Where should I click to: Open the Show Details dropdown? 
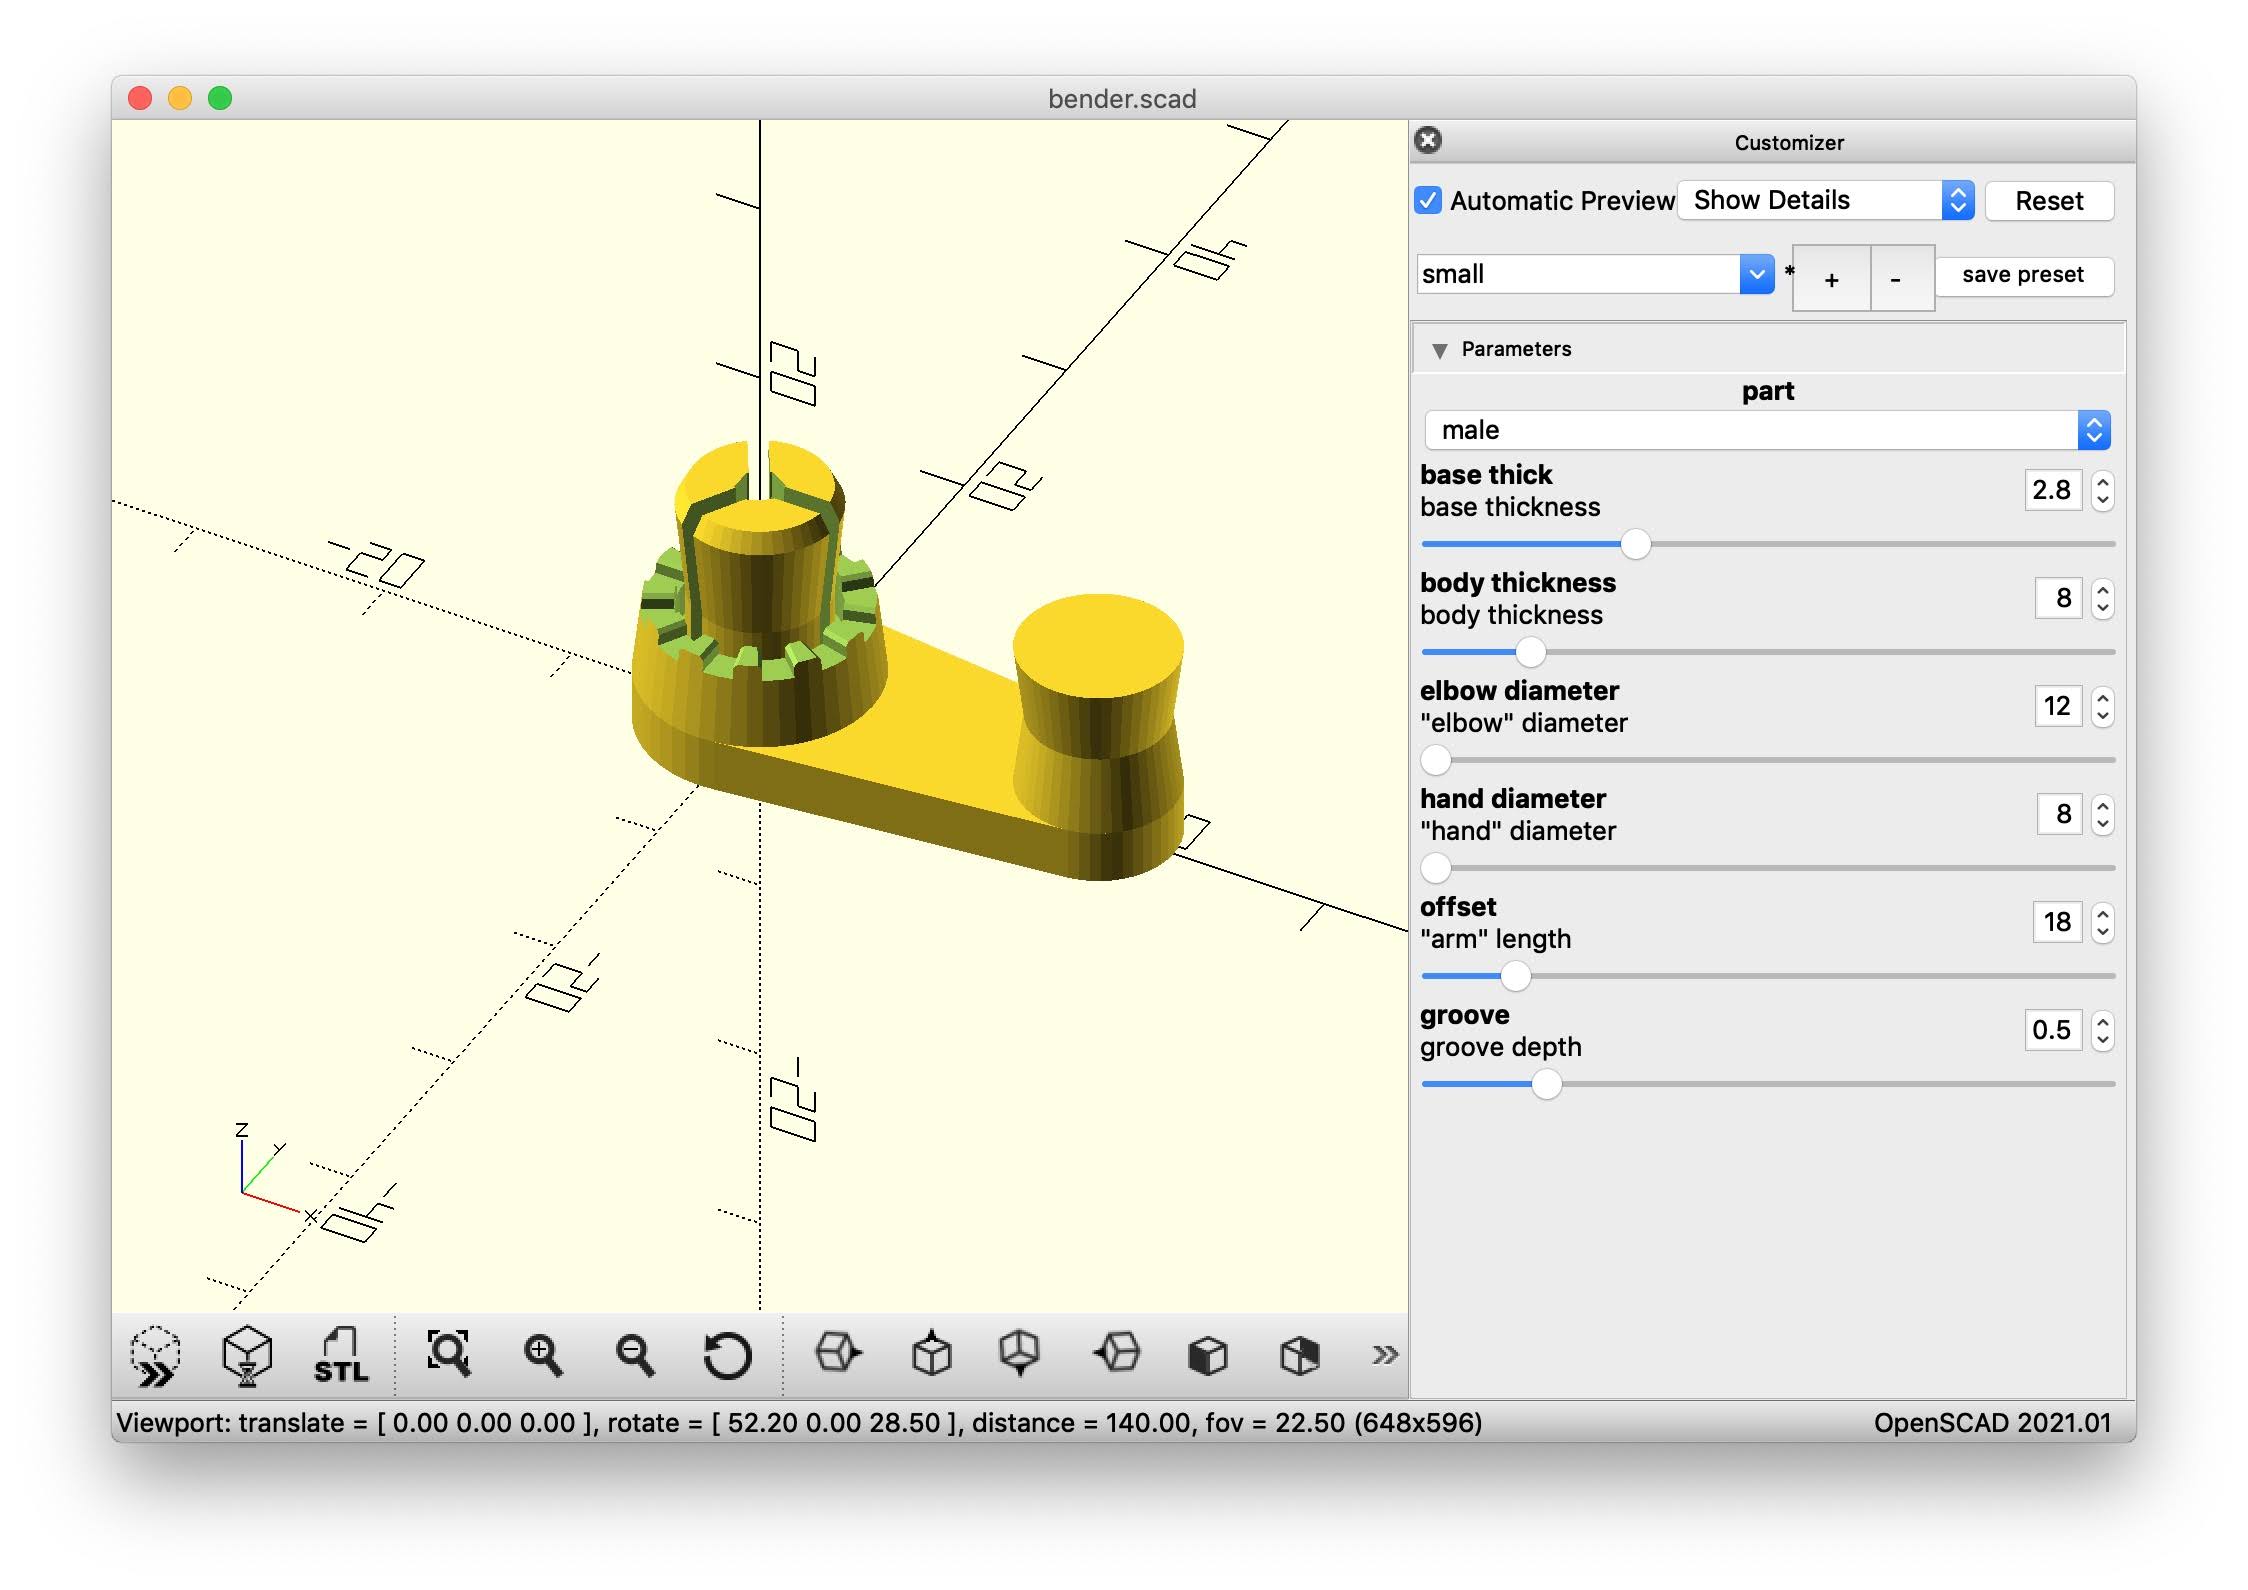1824,200
